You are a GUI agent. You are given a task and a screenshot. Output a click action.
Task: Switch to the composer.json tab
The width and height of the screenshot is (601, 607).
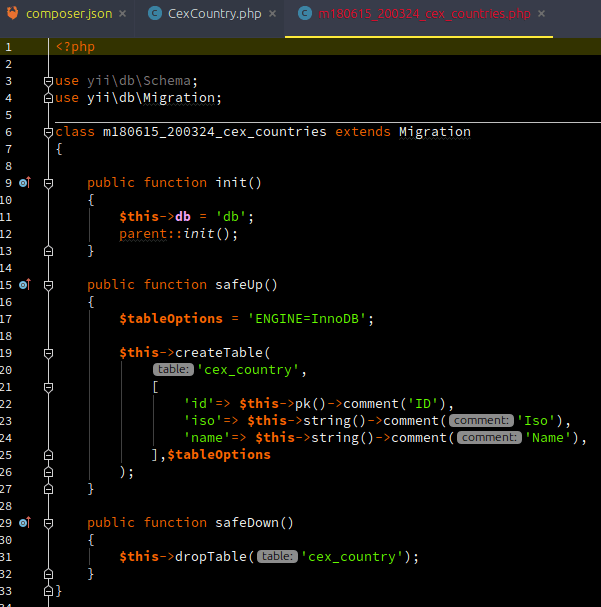[x=69, y=14]
